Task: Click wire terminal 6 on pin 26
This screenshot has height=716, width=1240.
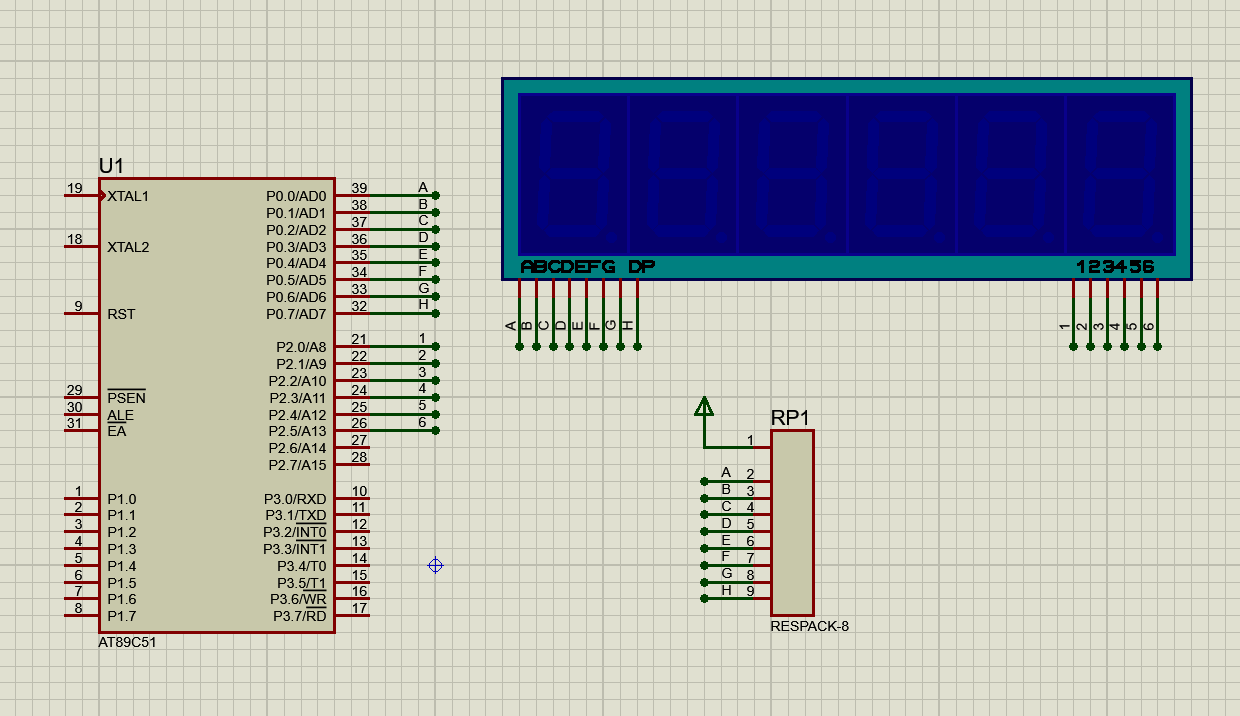Action: pyautogui.click(x=436, y=431)
